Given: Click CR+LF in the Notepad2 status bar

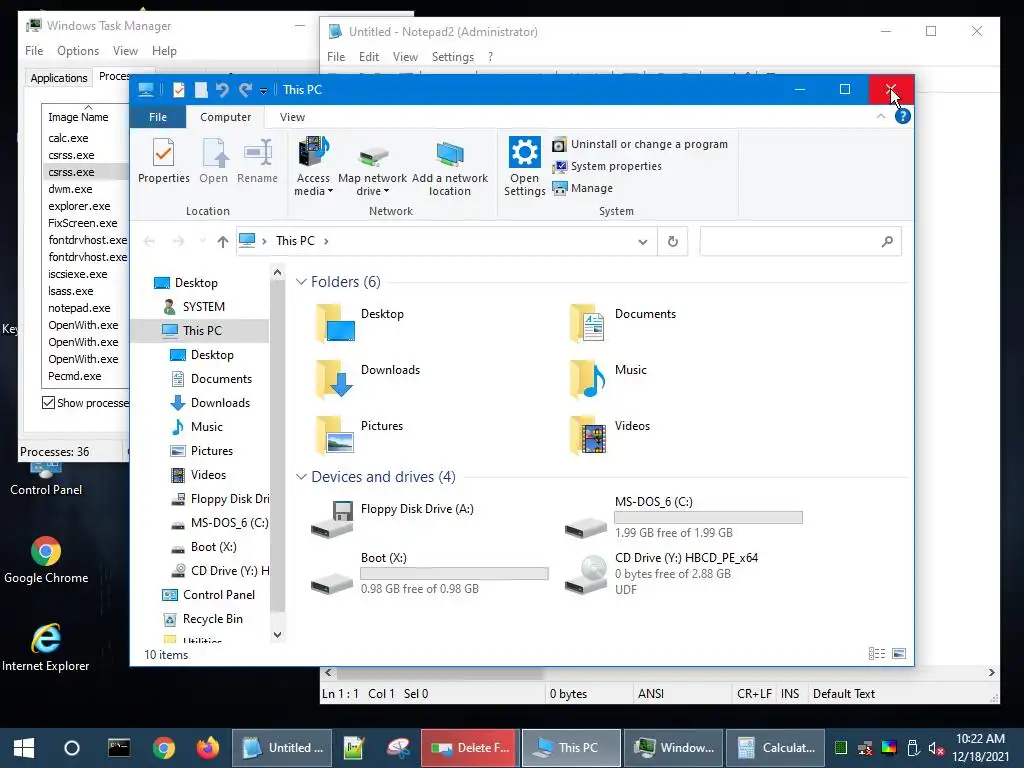Looking at the screenshot, I should [754, 694].
